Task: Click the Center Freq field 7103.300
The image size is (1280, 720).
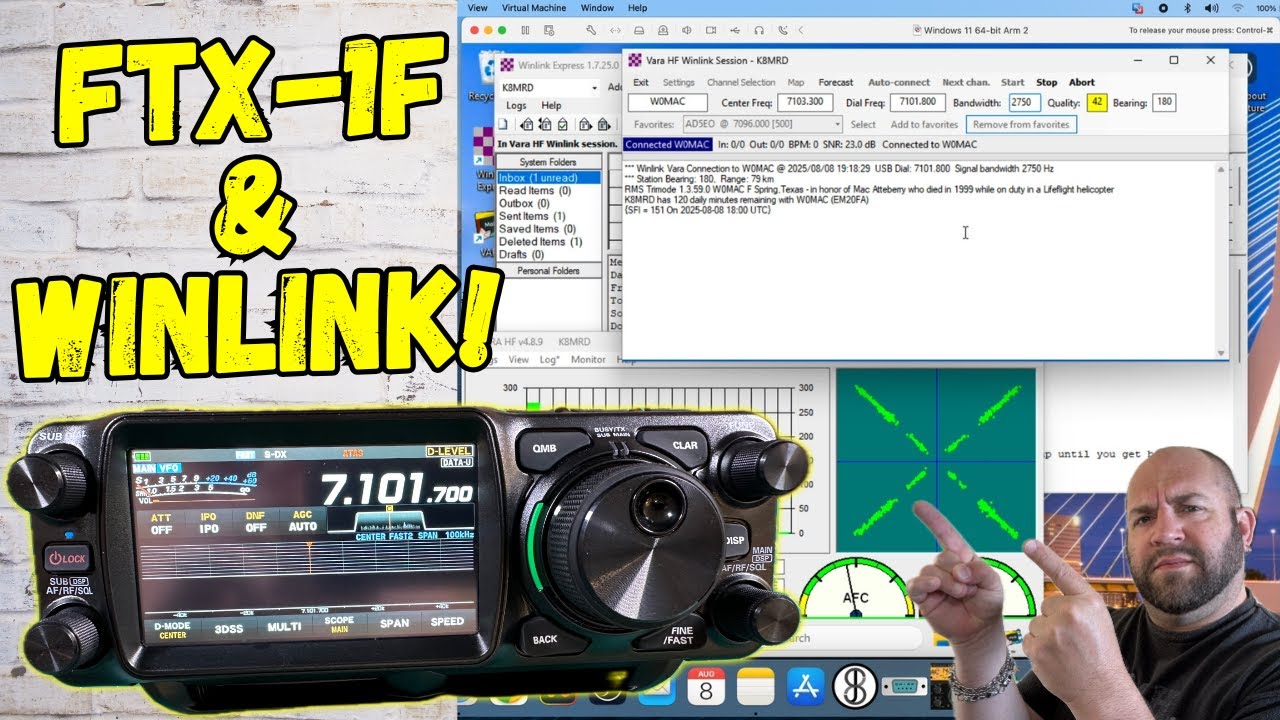Action: [805, 102]
